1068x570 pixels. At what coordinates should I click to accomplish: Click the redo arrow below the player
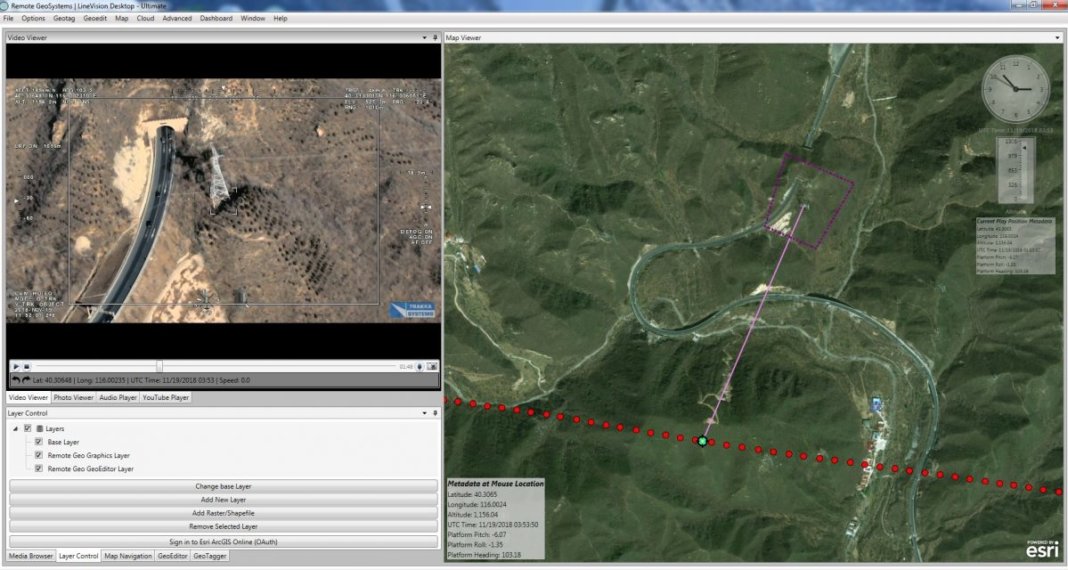[26, 380]
